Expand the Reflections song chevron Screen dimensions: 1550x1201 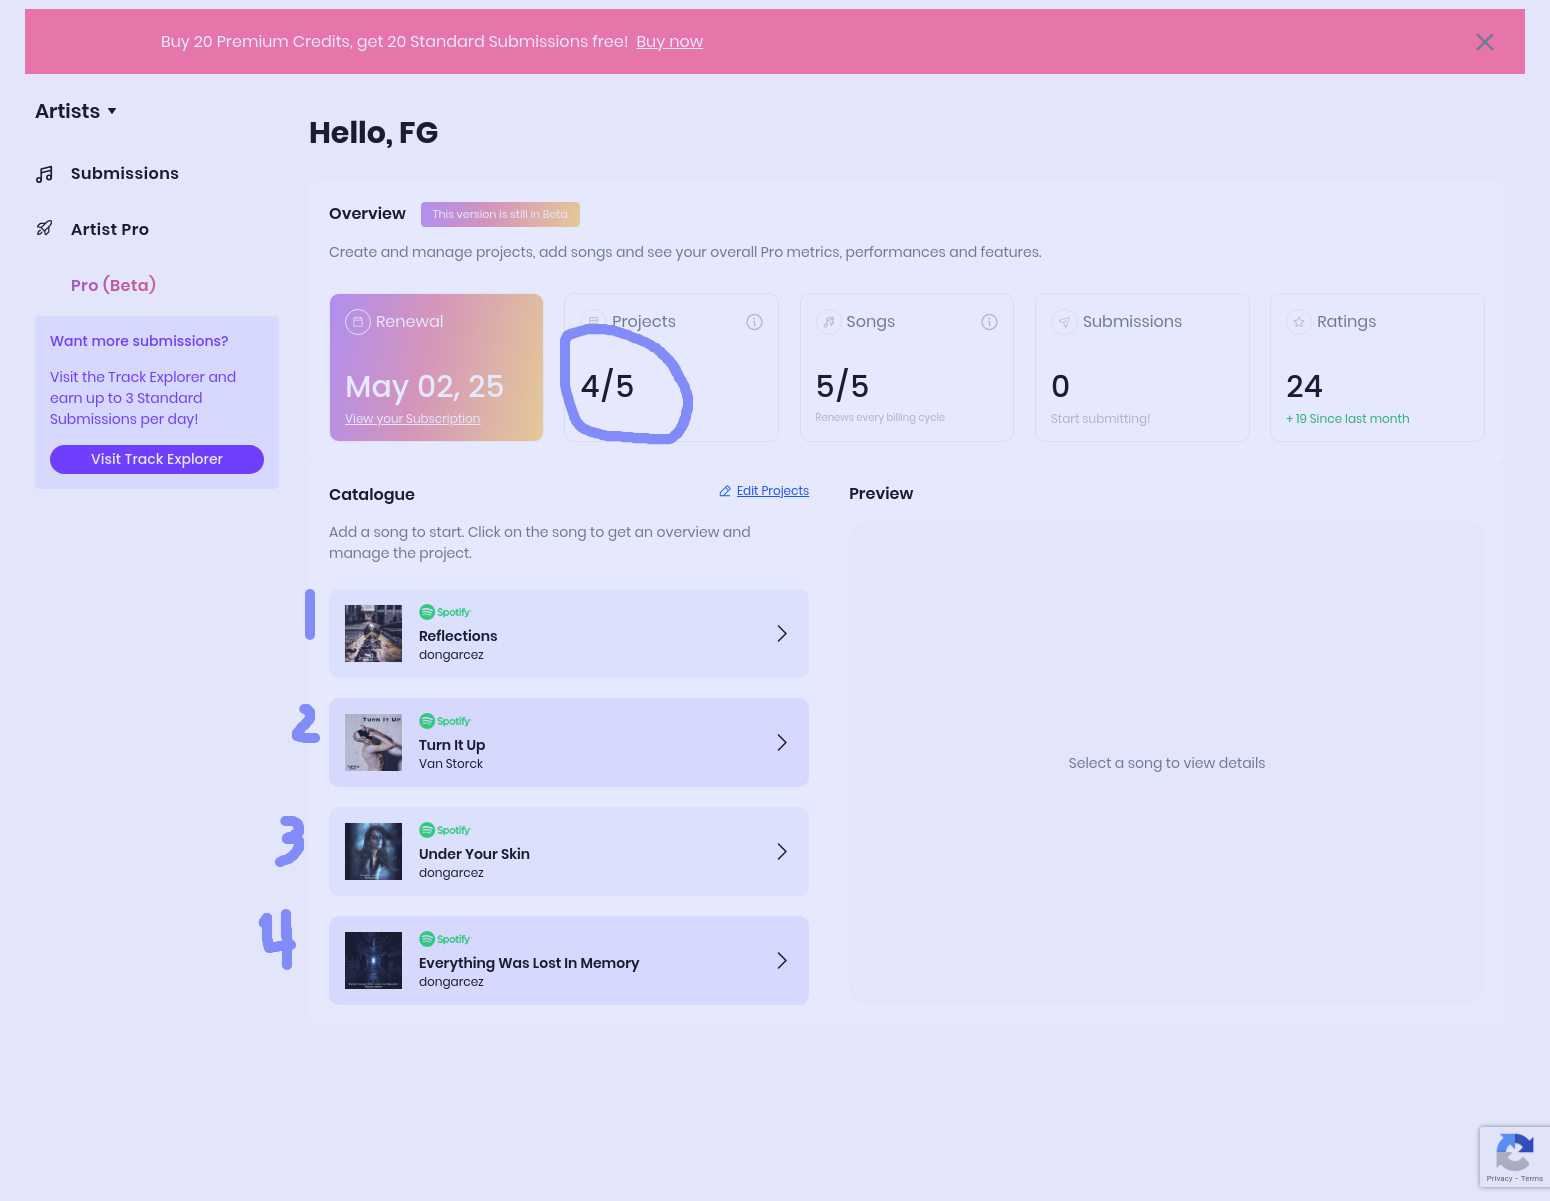(782, 634)
